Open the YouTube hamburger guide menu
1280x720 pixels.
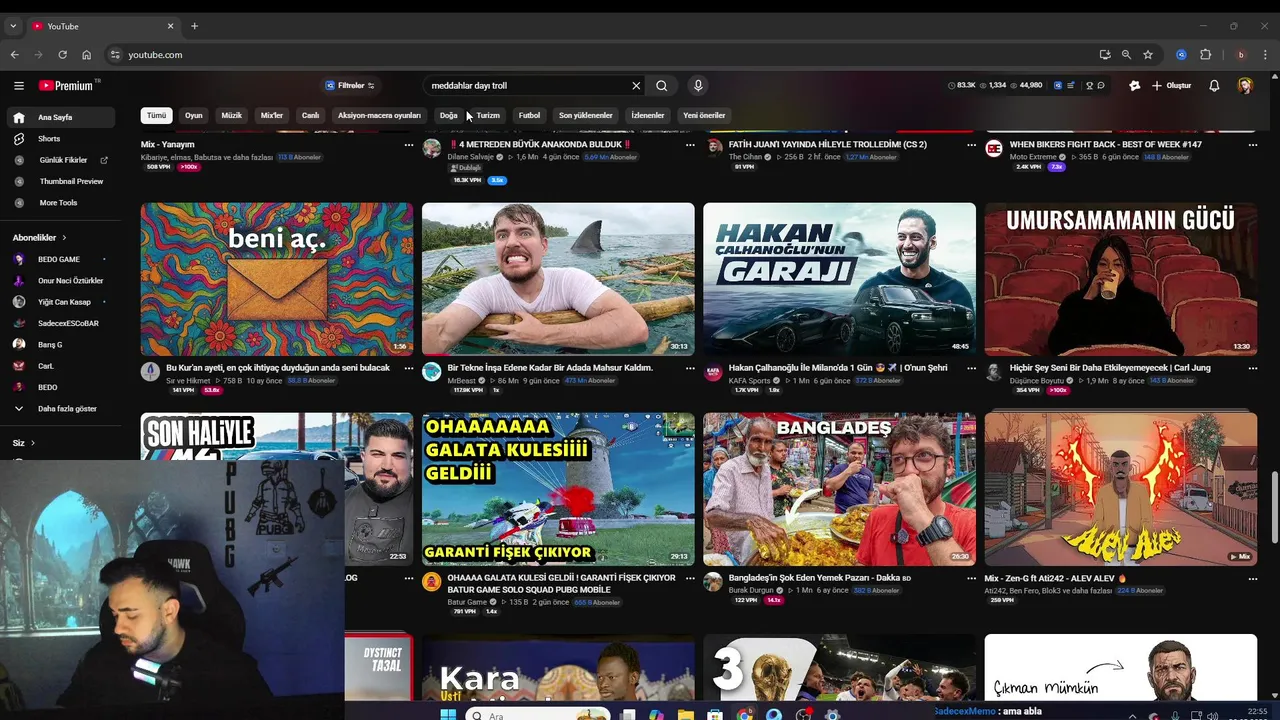[x=18, y=86]
